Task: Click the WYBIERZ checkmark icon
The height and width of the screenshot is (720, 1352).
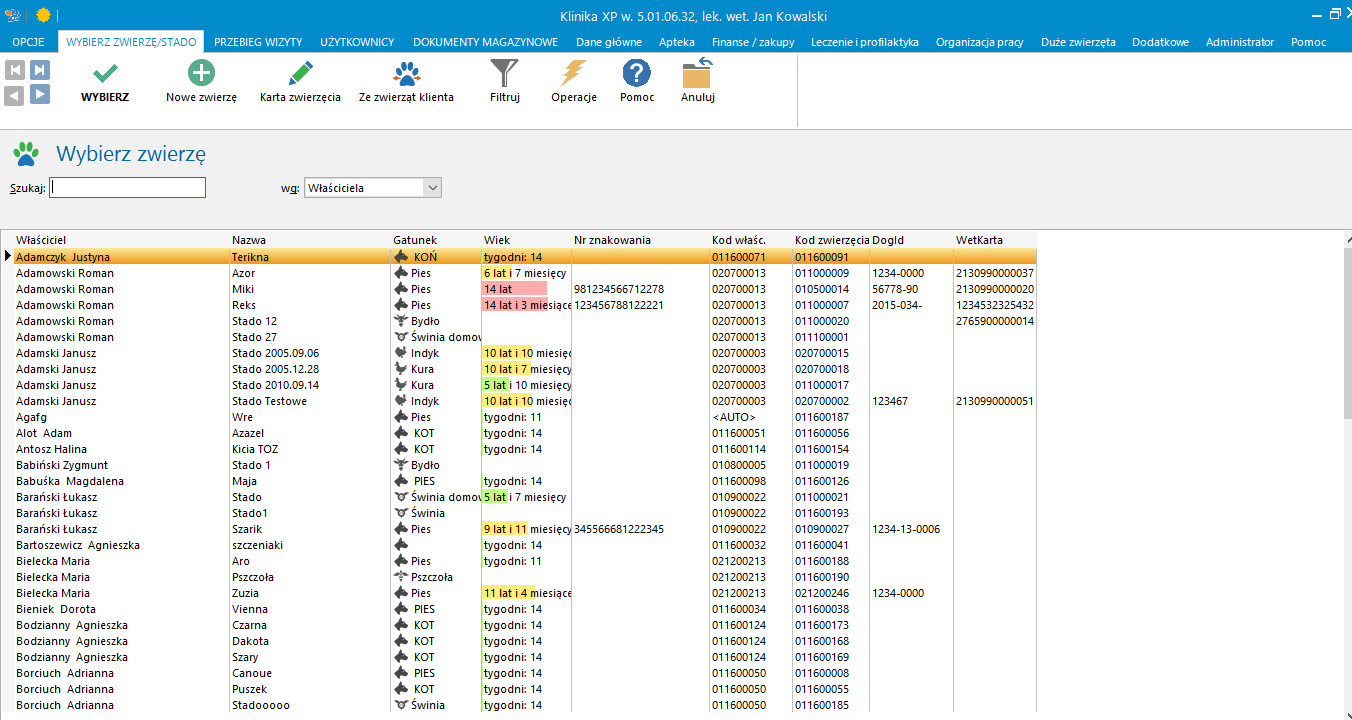Action: click(105, 73)
